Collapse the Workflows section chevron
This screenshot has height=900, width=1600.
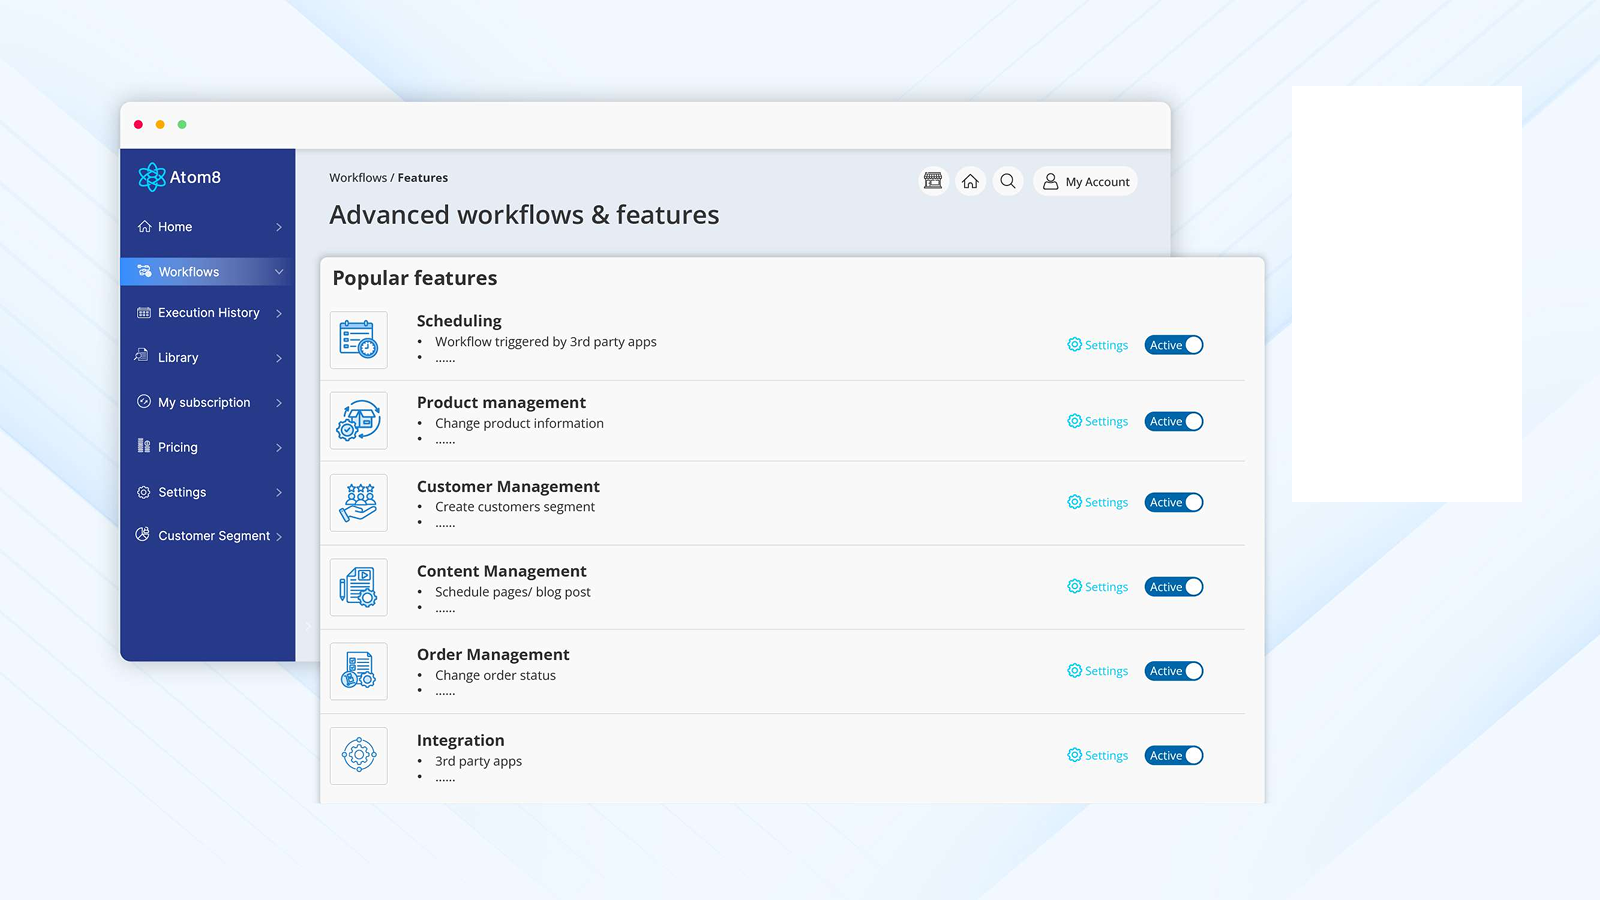278,271
